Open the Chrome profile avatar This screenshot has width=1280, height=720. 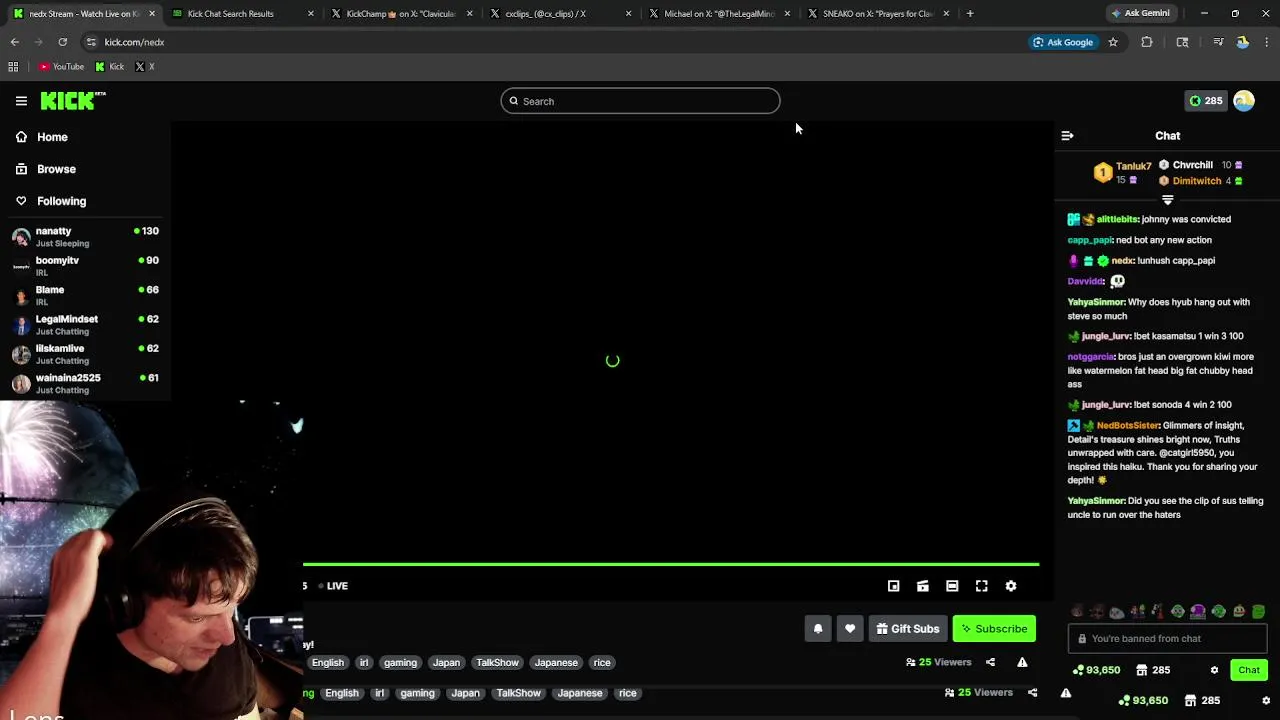(x=1242, y=42)
